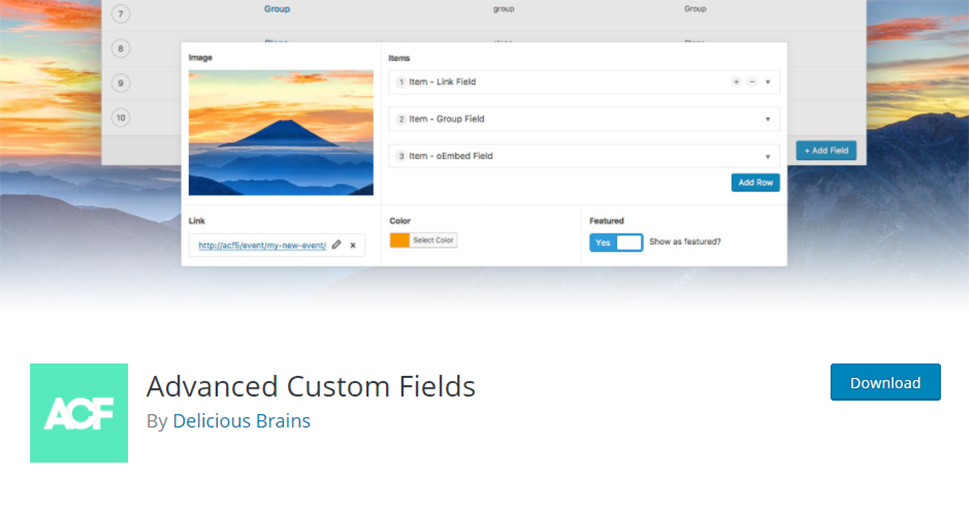Open the Delicious Brains author link
Screen dimensions: 969x518
[x=241, y=420]
